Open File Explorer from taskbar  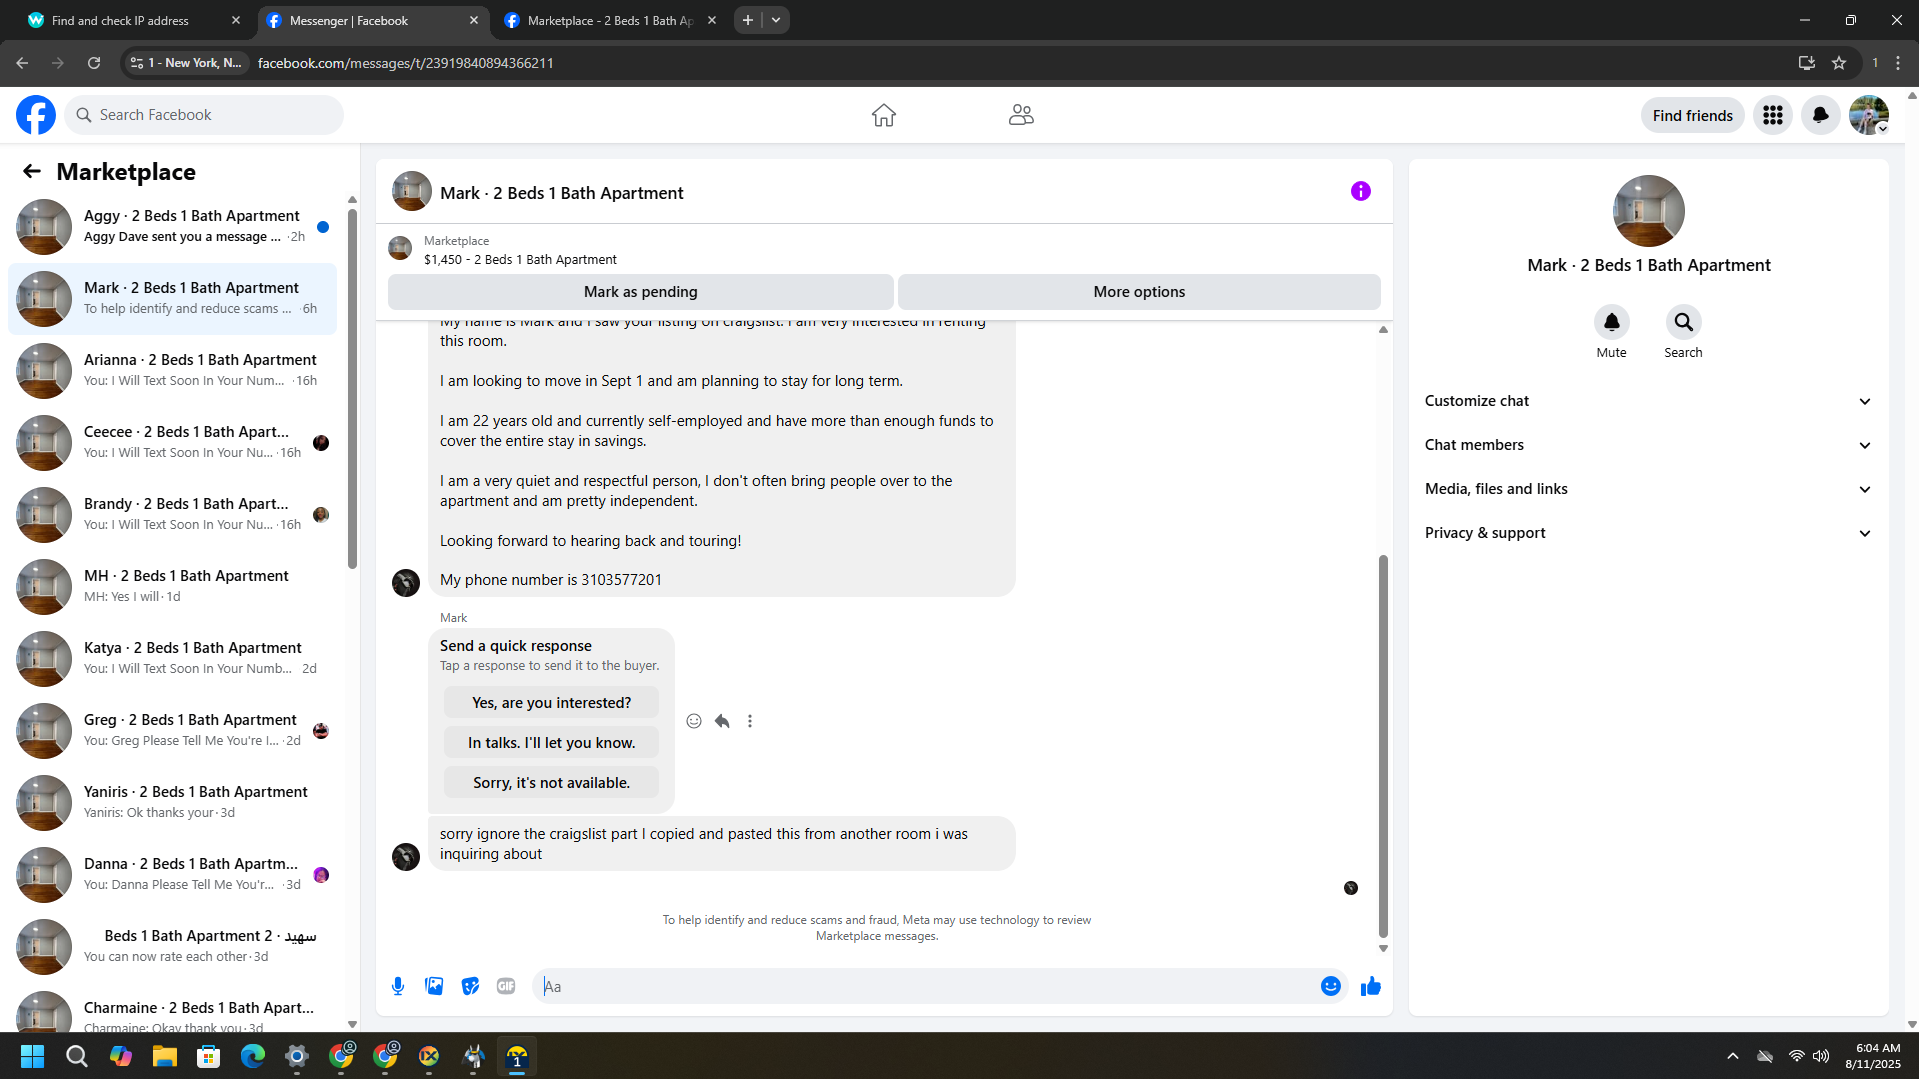(165, 1056)
